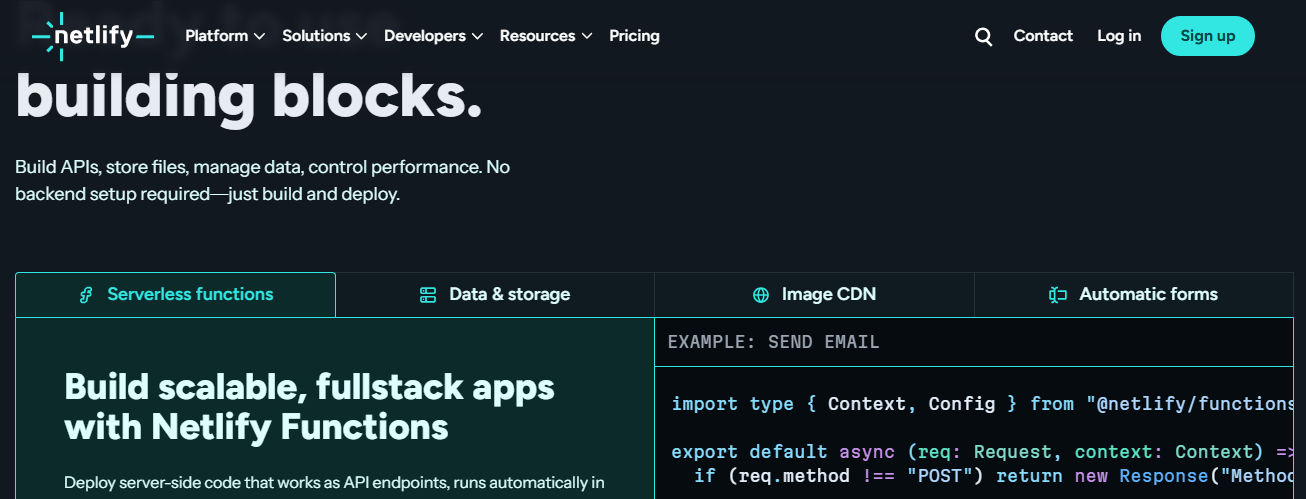Switch to the Image CDN tab
1306x499 pixels.
point(814,295)
